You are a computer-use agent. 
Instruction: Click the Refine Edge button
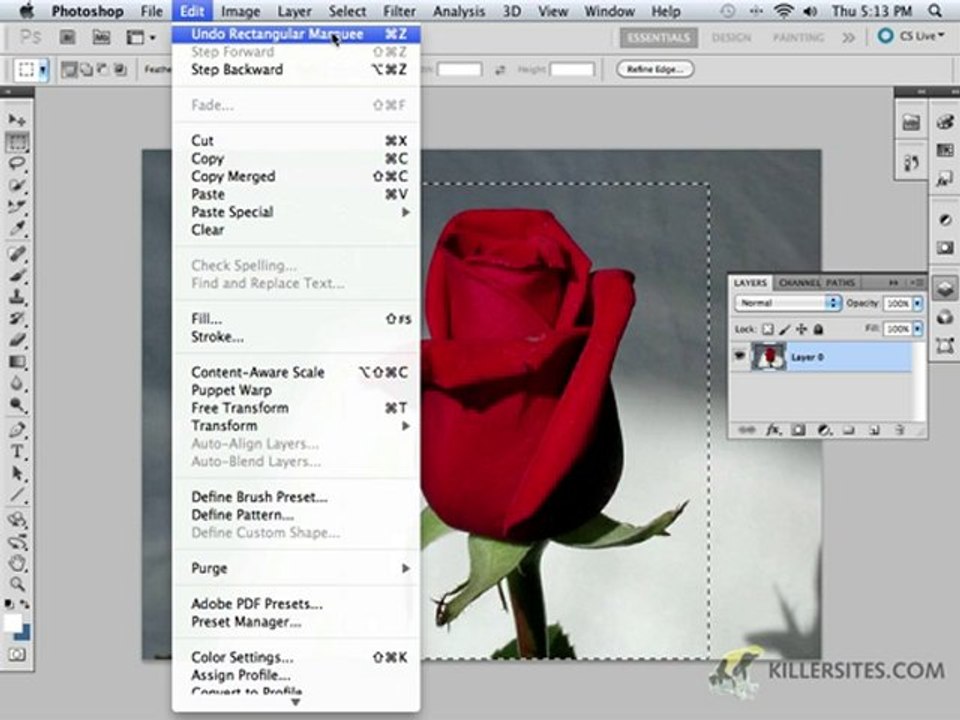655,69
